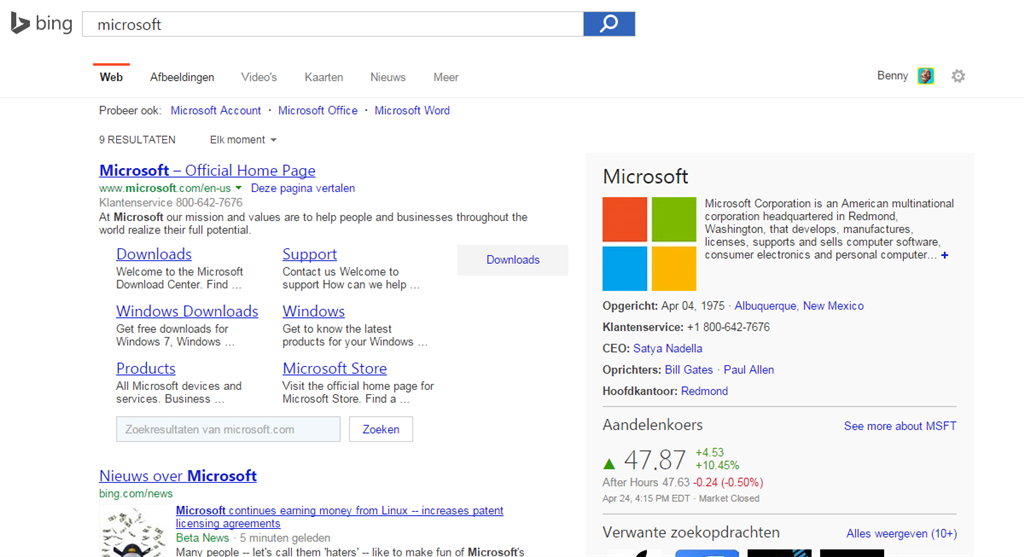This screenshot has width=1024, height=557.
Task: Click the news article thumbnail image
Action: click(x=132, y=532)
